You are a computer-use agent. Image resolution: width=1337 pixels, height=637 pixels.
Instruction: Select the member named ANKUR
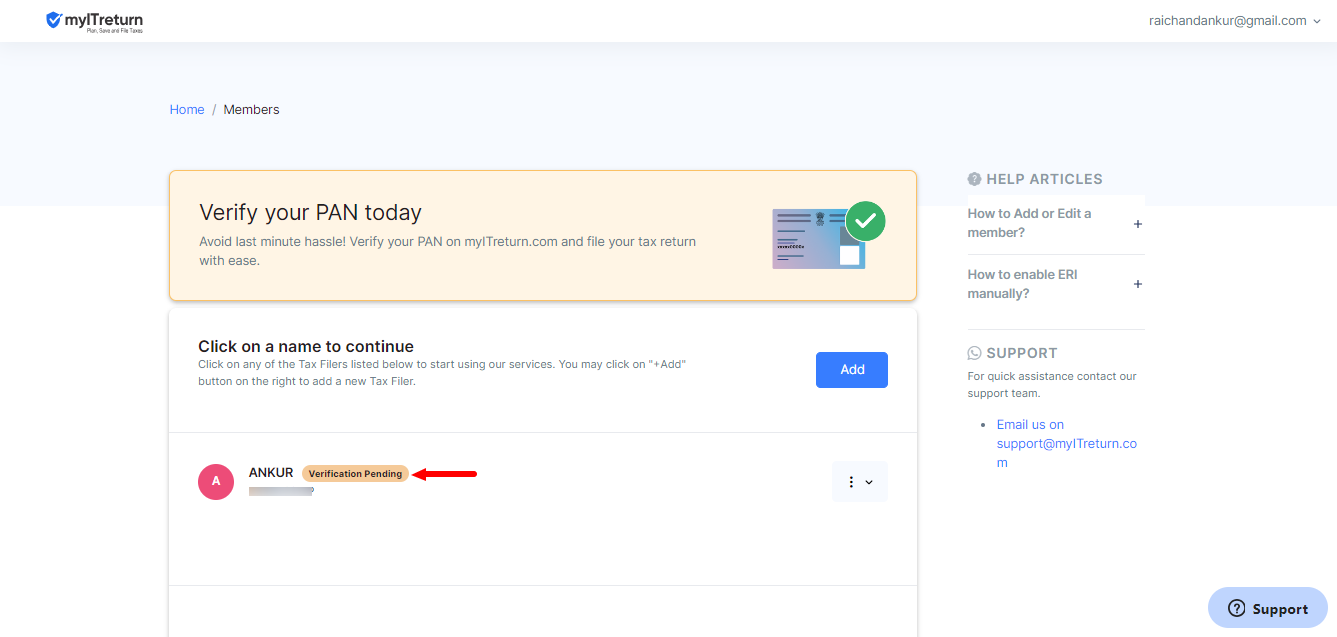(271, 472)
